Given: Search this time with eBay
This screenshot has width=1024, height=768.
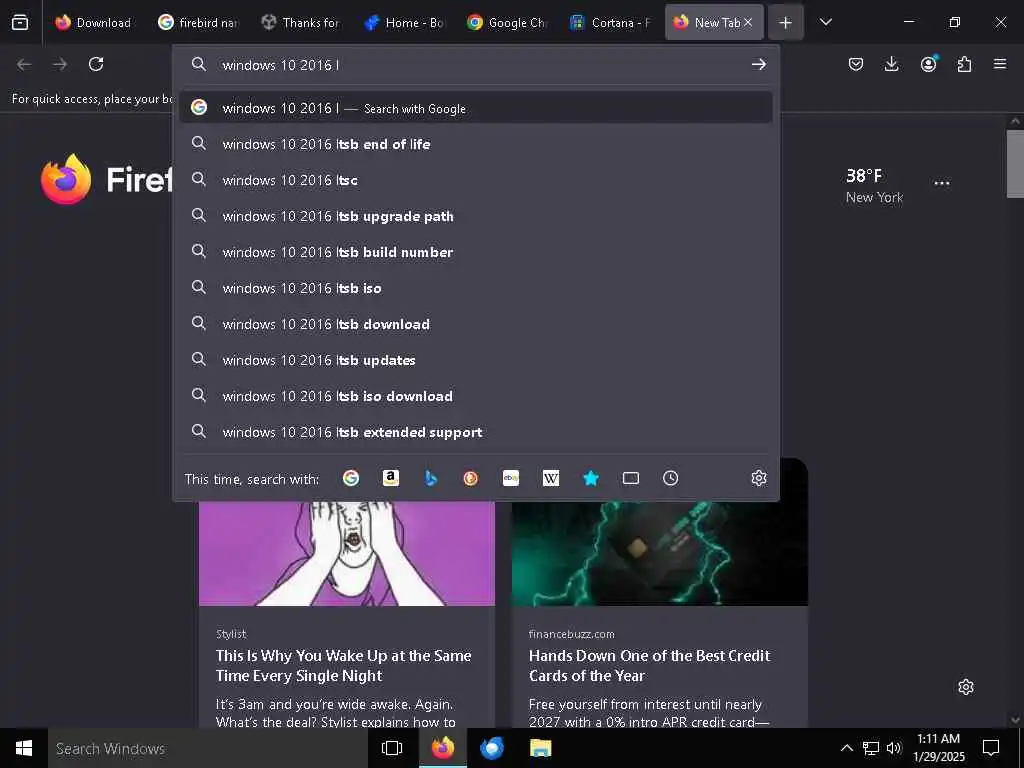Looking at the screenshot, I should click(511, 478).
